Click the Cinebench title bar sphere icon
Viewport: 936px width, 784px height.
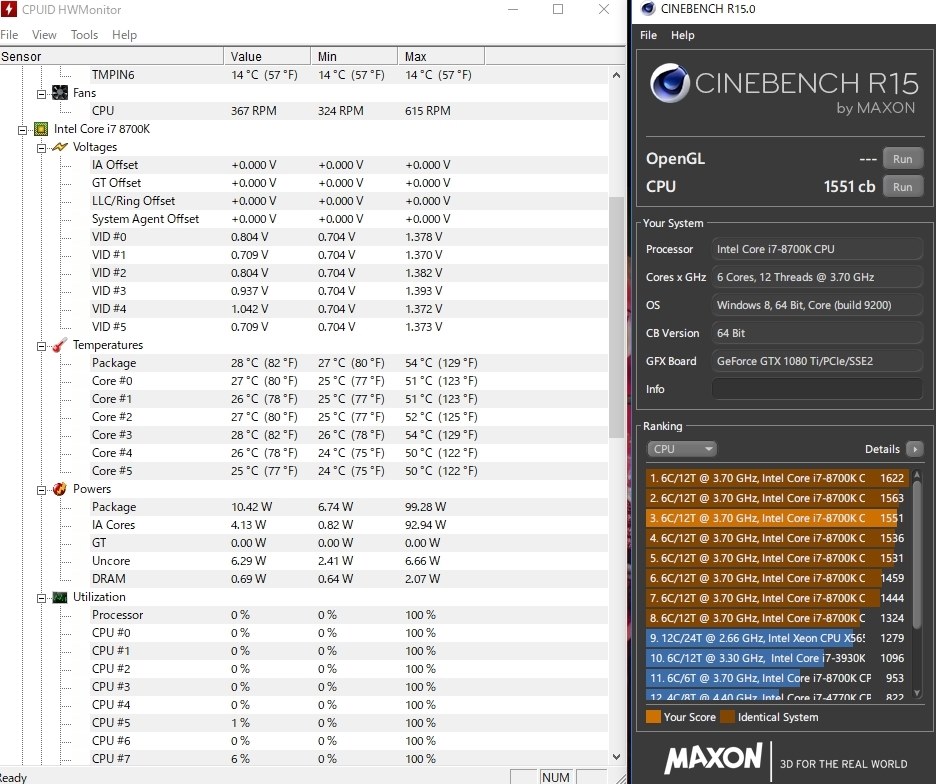point(648,9)
